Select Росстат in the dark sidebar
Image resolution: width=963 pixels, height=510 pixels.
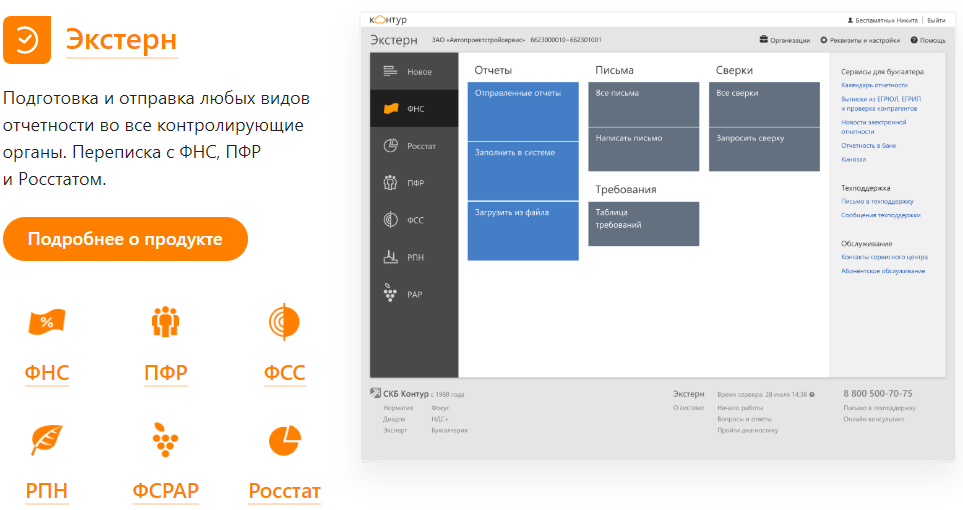coord(414,146)
